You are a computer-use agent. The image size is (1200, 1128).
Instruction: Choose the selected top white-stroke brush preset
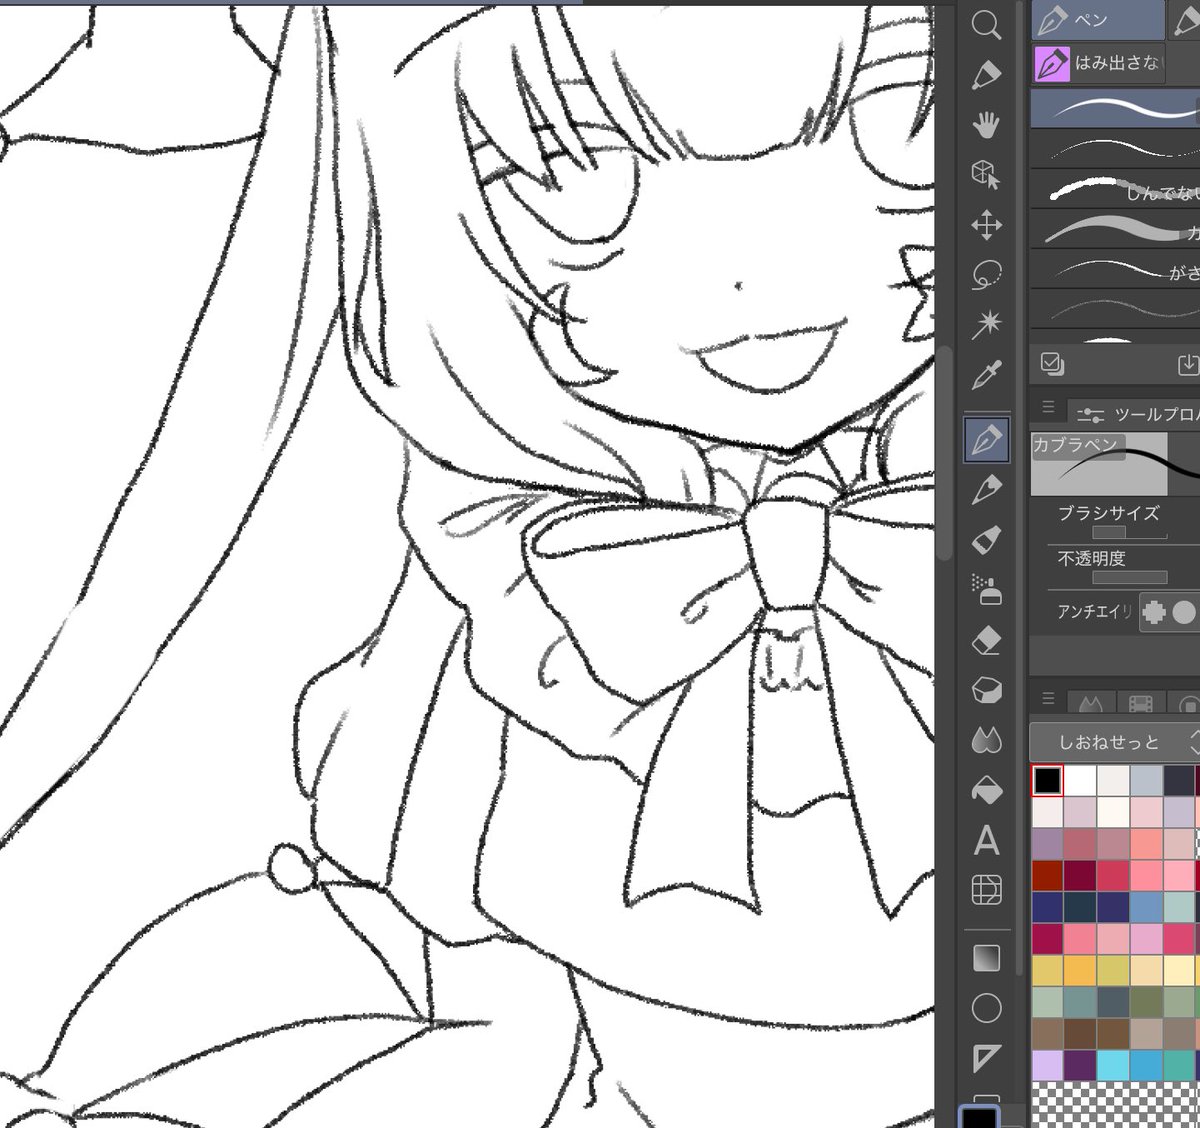pyautogui.click(x=1115, y=108)
